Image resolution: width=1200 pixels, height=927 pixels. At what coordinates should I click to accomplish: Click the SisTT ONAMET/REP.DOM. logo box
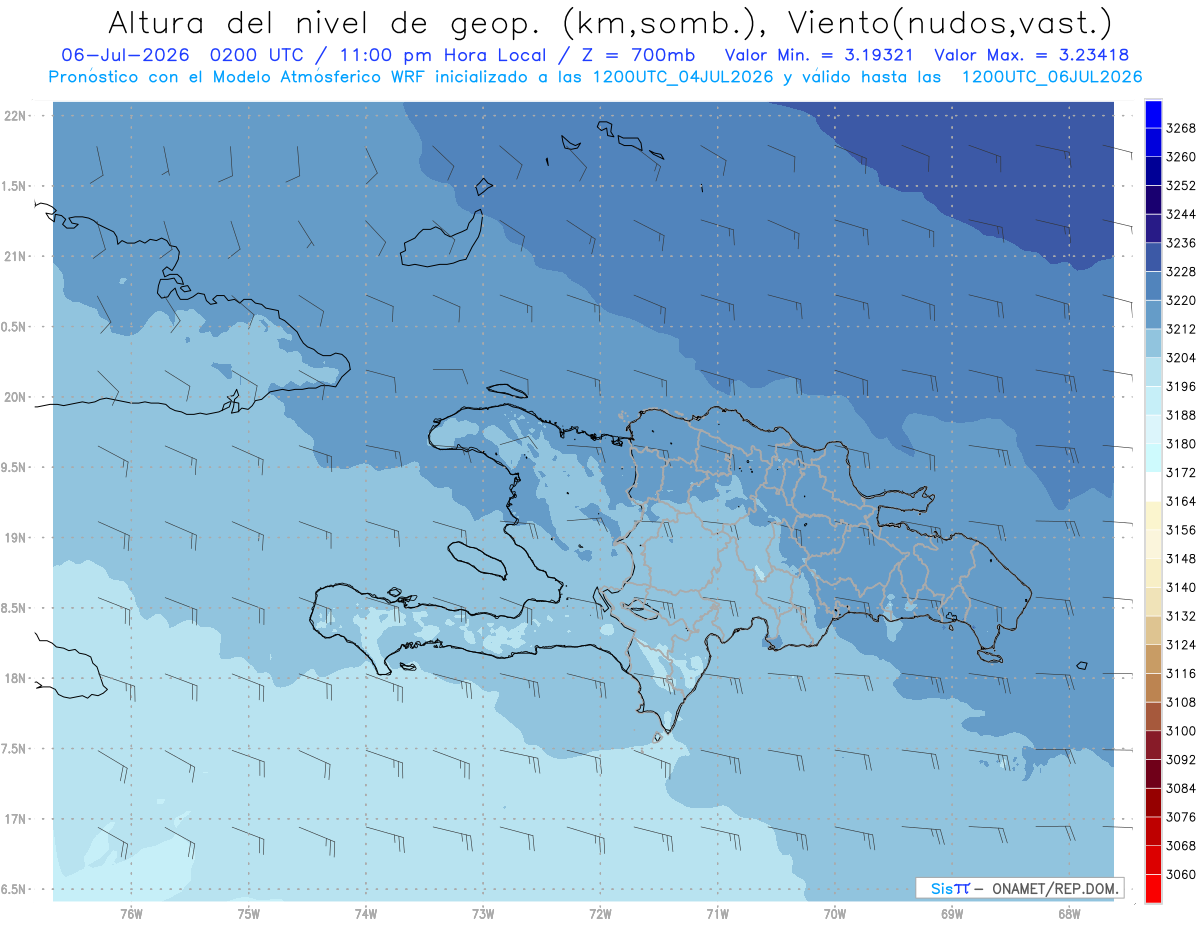[x=1019, y=888]
